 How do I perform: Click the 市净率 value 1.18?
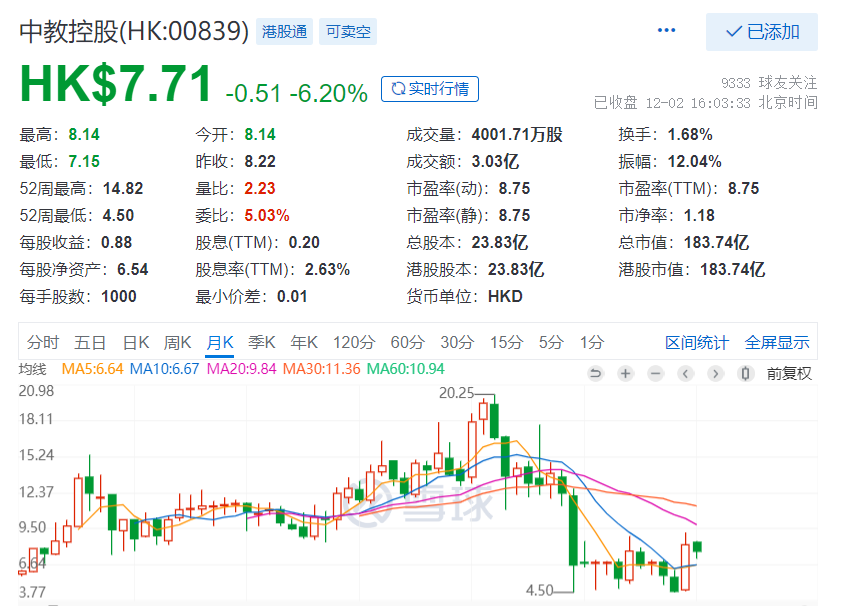point(699,216)
